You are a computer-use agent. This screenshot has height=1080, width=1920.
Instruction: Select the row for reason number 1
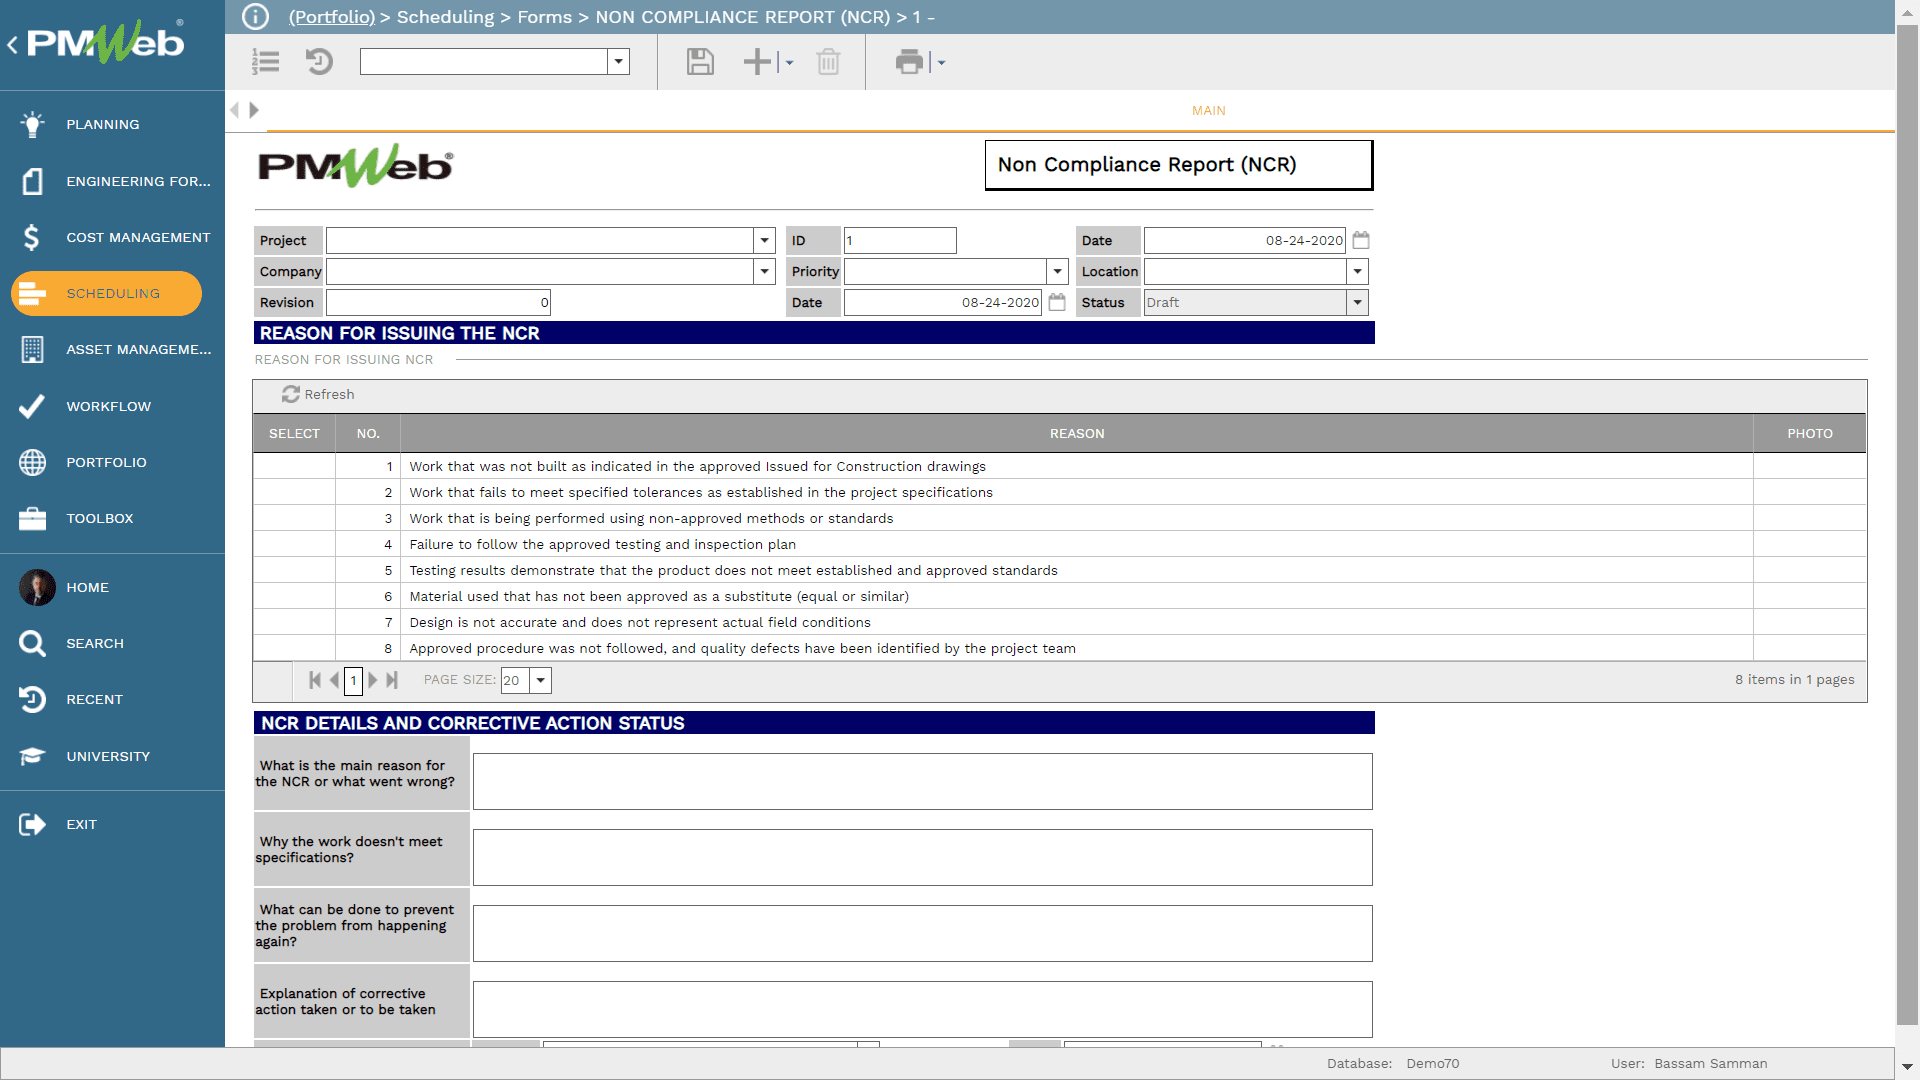(x=294, y=467)
